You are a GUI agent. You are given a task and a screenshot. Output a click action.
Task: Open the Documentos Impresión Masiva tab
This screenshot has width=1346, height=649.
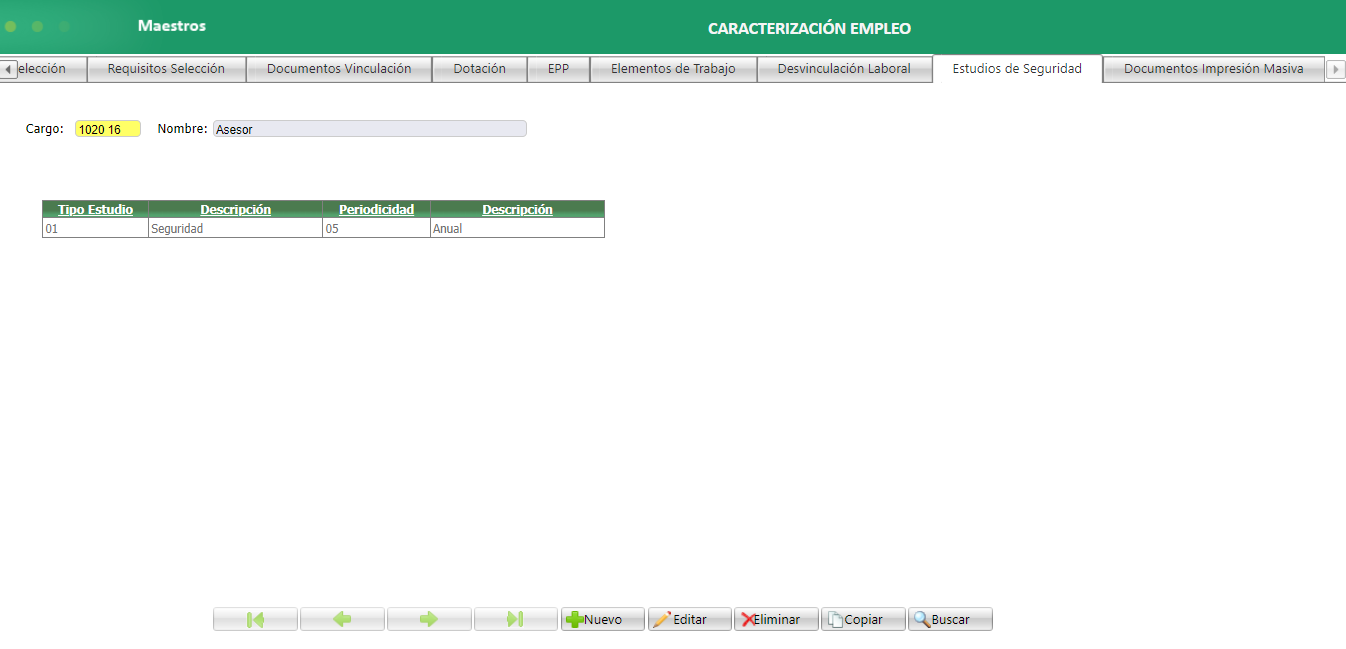pos(1214,69)
